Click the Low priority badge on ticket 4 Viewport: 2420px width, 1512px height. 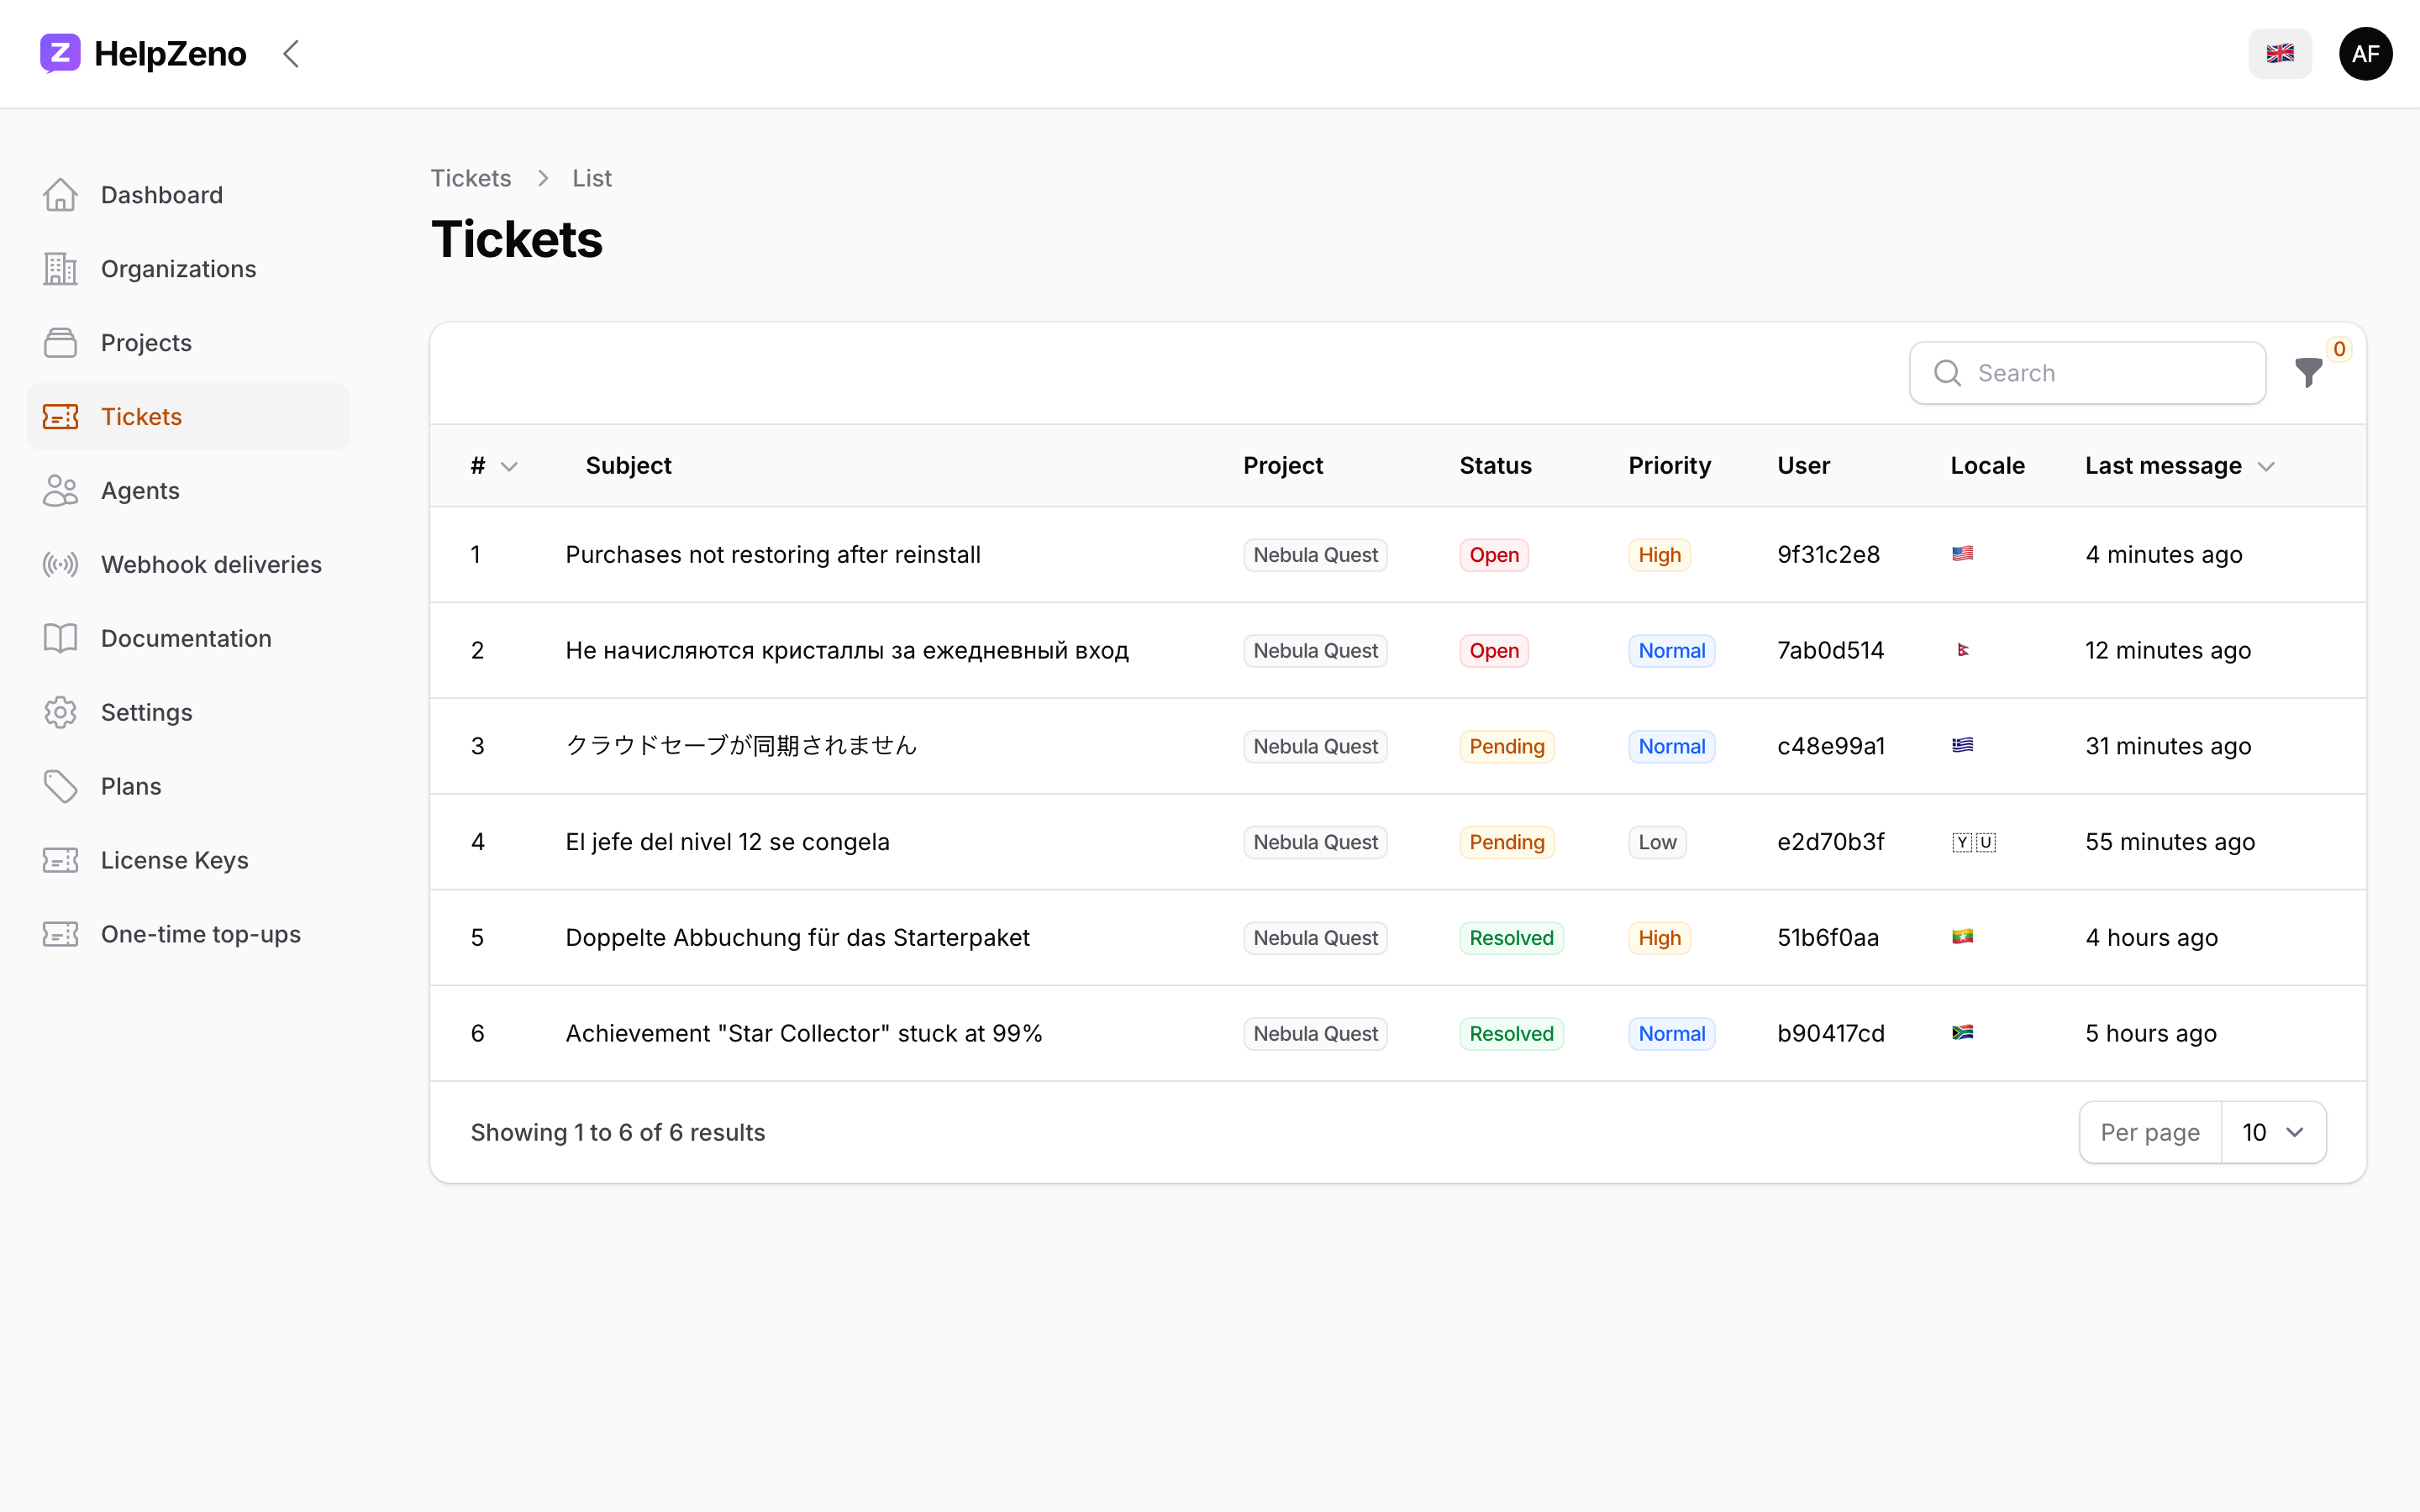tap(1657, 842)
